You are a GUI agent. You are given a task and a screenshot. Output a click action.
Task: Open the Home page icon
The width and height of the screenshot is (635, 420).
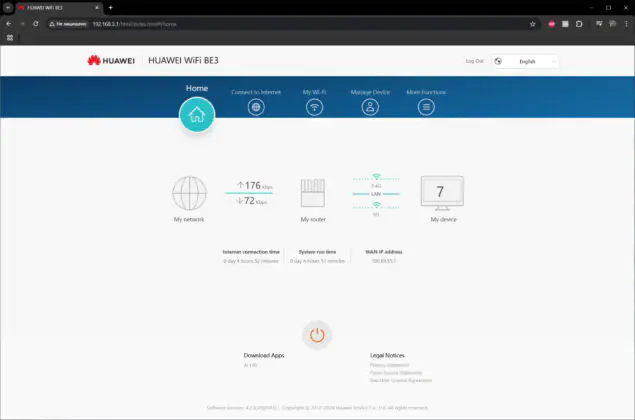tap(197, 115)
